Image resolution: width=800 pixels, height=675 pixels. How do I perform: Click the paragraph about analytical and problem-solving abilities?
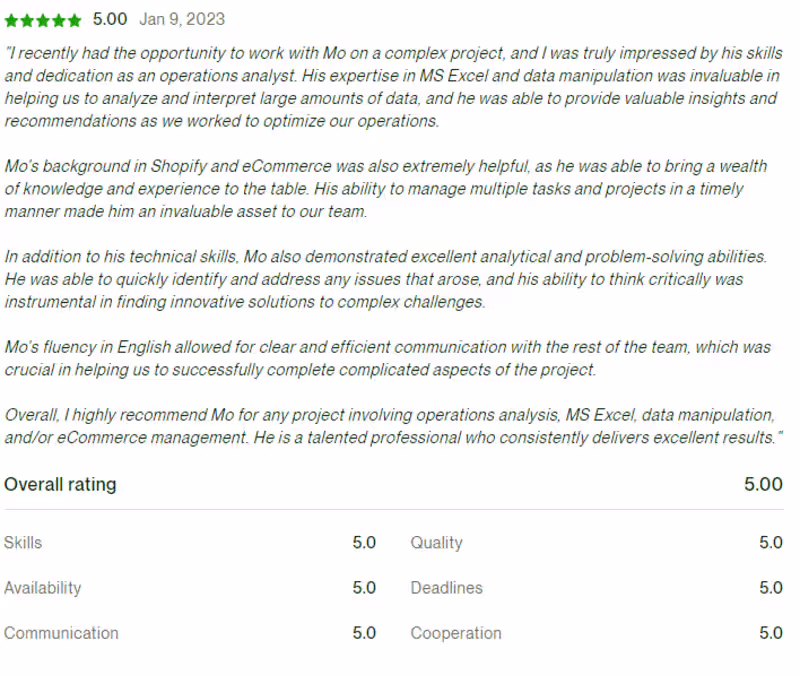coord(385,279)
